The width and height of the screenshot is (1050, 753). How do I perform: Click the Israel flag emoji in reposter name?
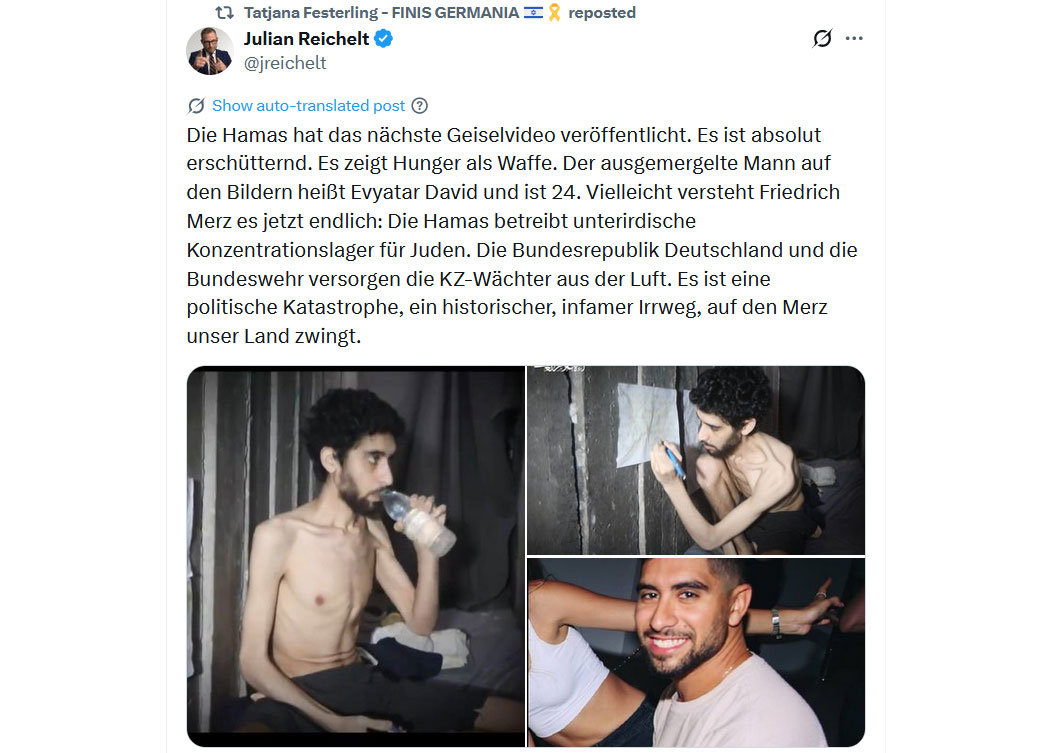pyautogui.click(x=533, y=13)
